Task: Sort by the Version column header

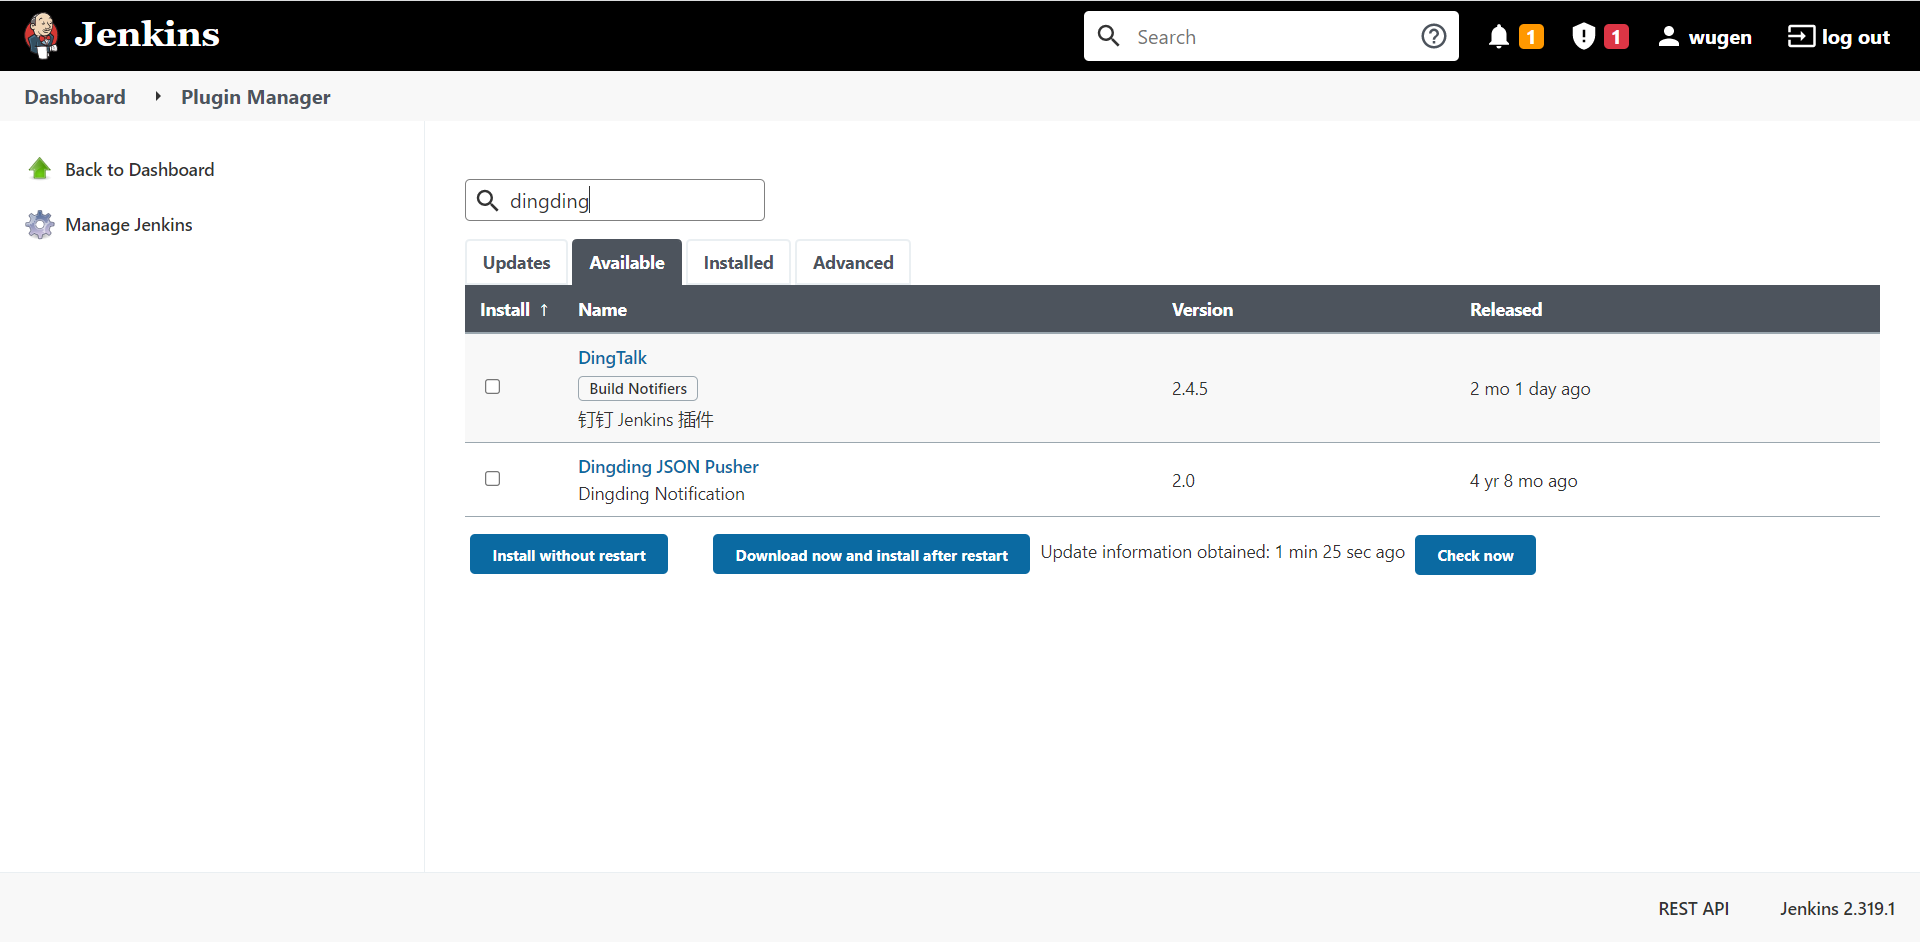Action: point(1202,310)
